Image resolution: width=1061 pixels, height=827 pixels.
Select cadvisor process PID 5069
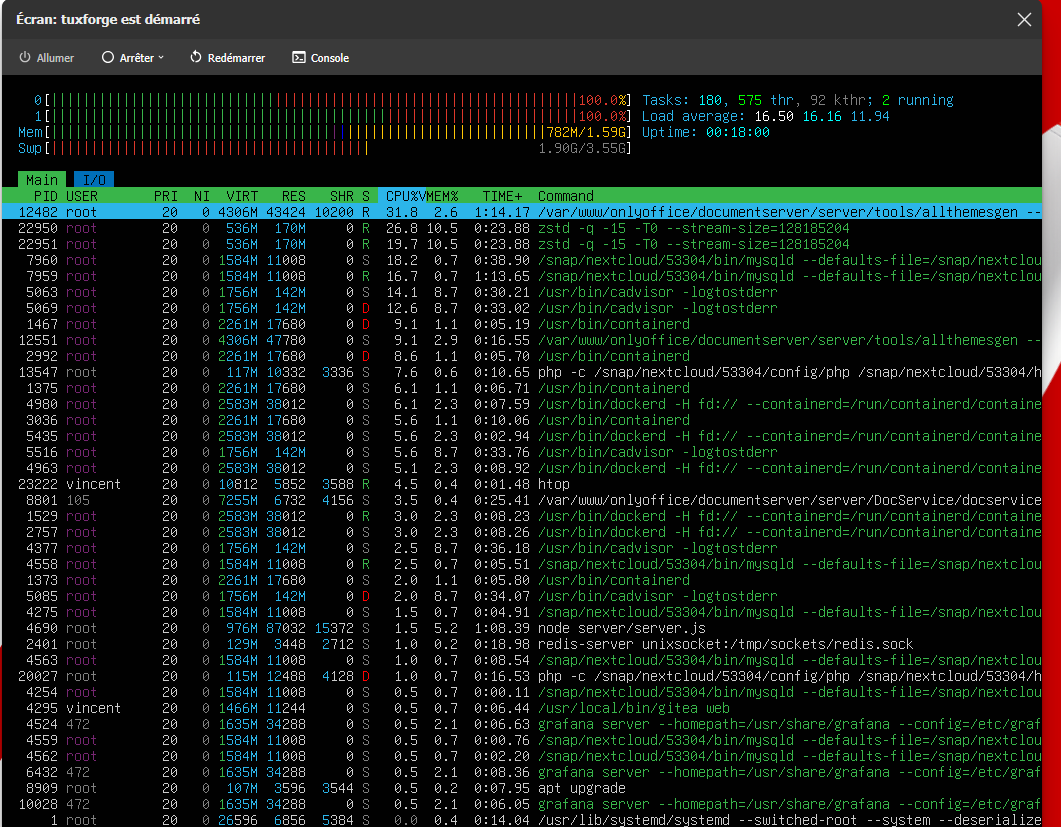[522, 308]
